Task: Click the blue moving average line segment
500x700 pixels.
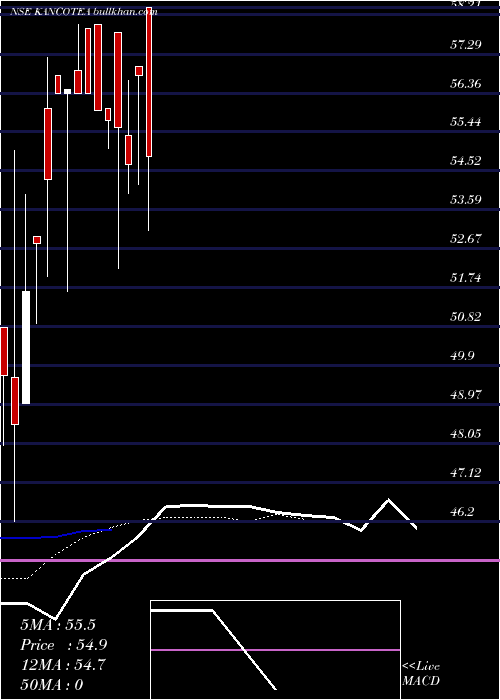Action: point(56,534)
